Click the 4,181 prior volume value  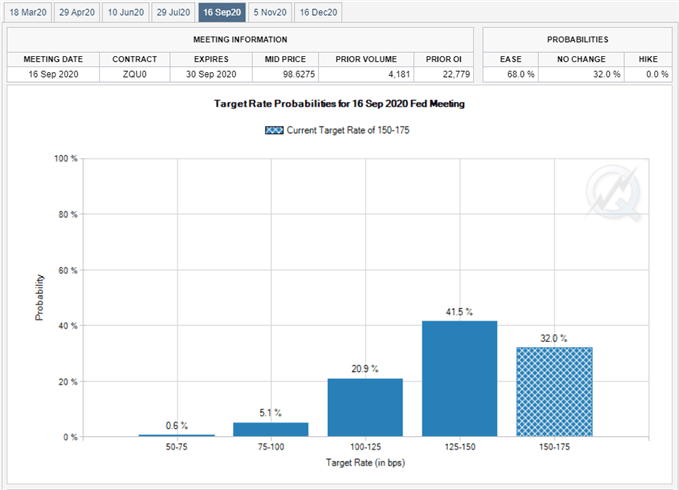tap(399, 74)
